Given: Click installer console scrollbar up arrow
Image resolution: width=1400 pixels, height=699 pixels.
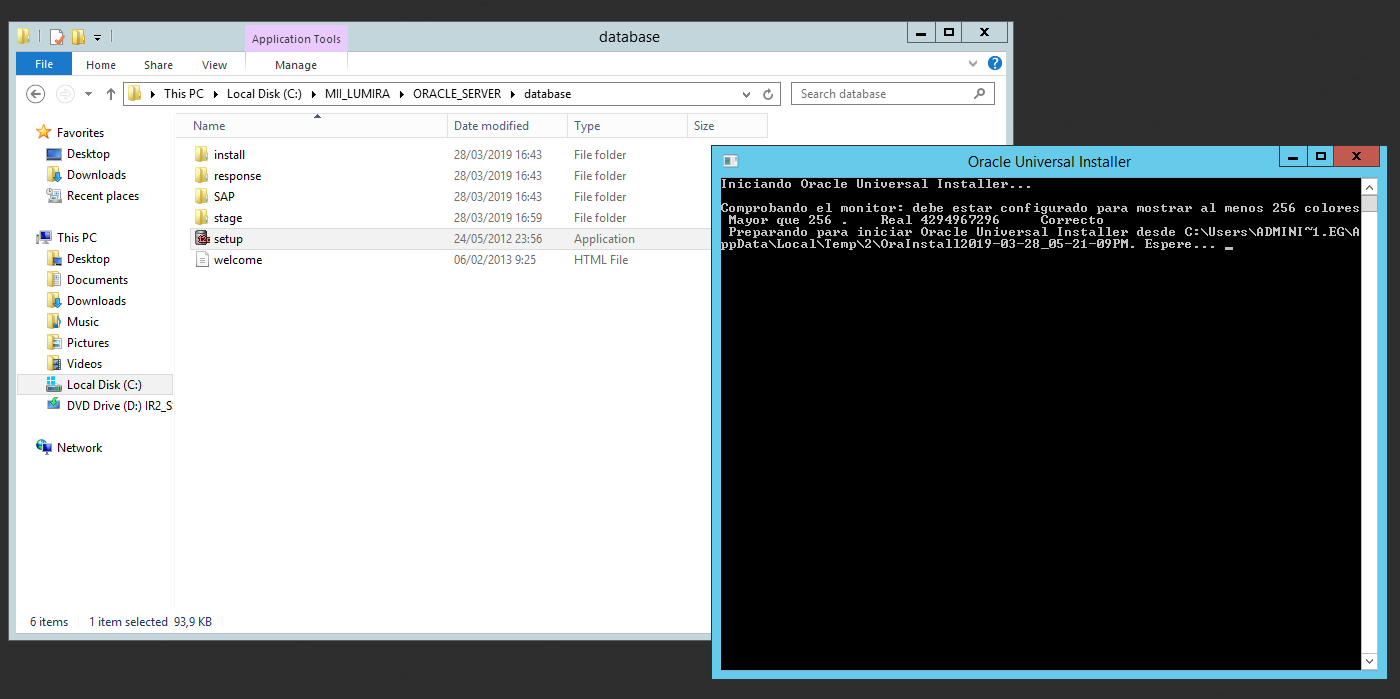Looking at the screenshot, I should click(x=1369, y=187).
